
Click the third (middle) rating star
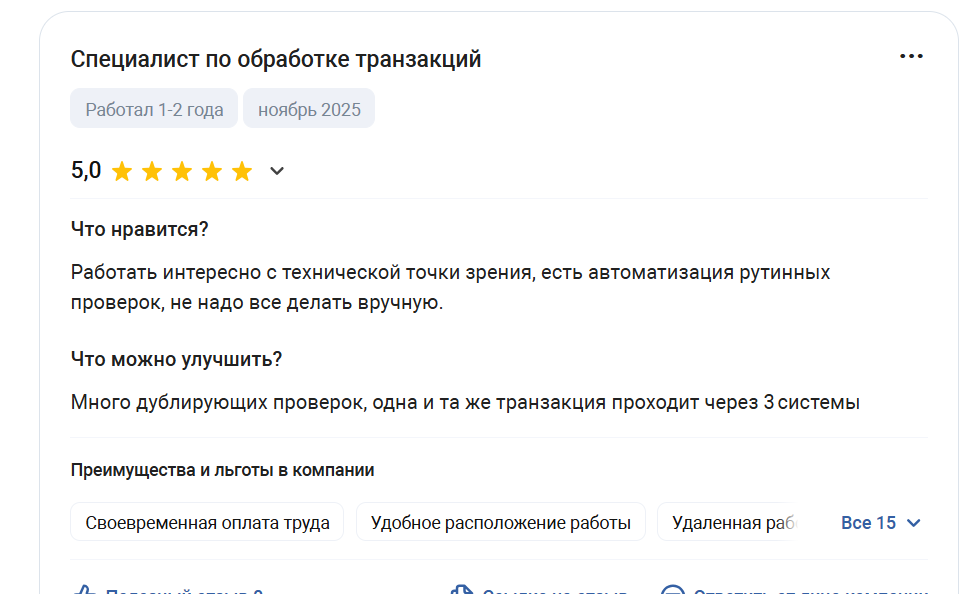(182, 172)
